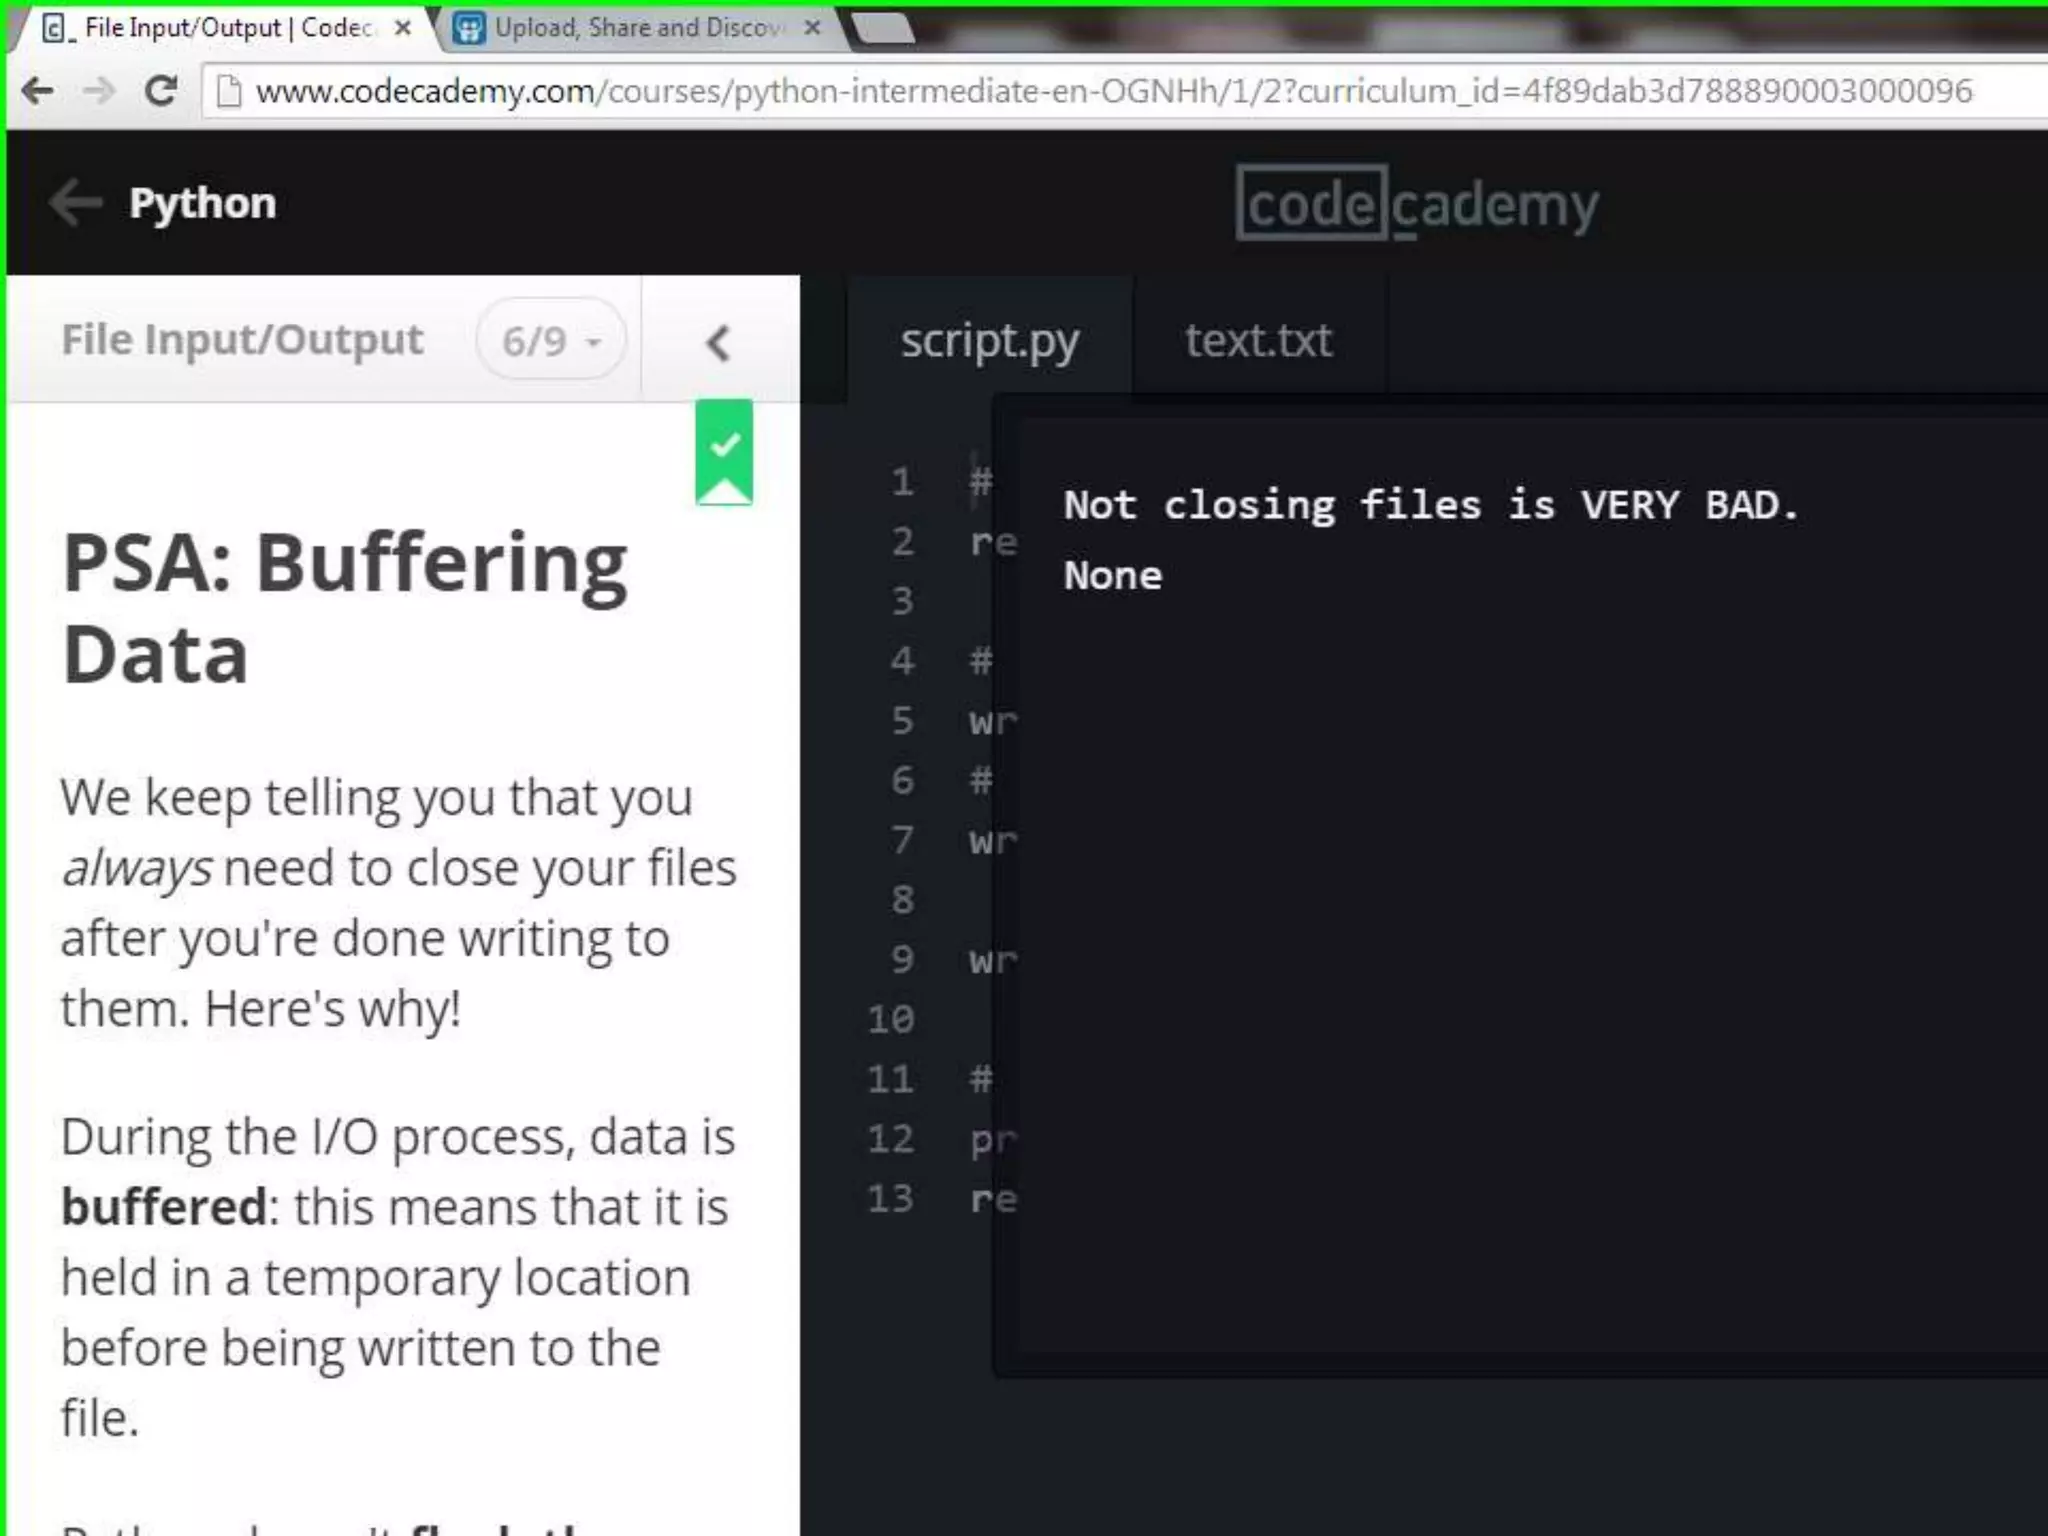Click the bold word 'buffered'

coord(164,1207)
